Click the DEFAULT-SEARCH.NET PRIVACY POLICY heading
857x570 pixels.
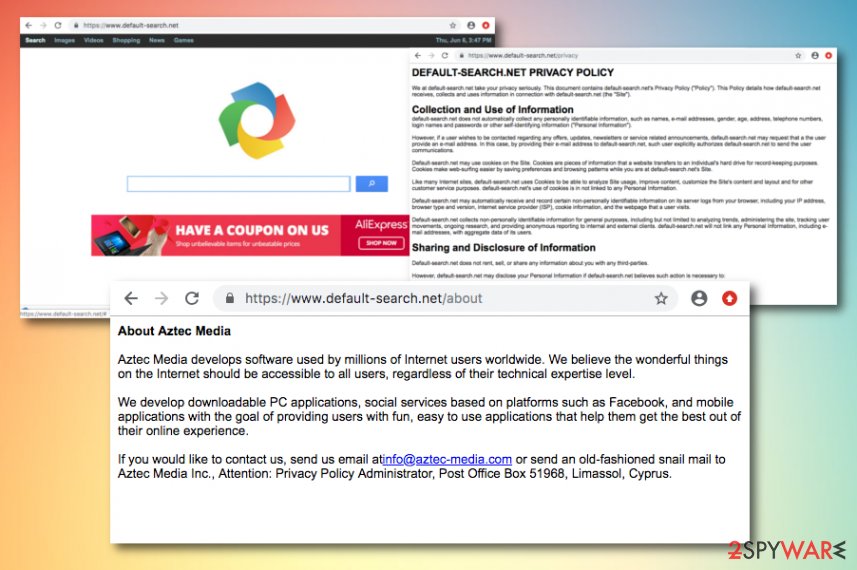(x=513, y=72)
